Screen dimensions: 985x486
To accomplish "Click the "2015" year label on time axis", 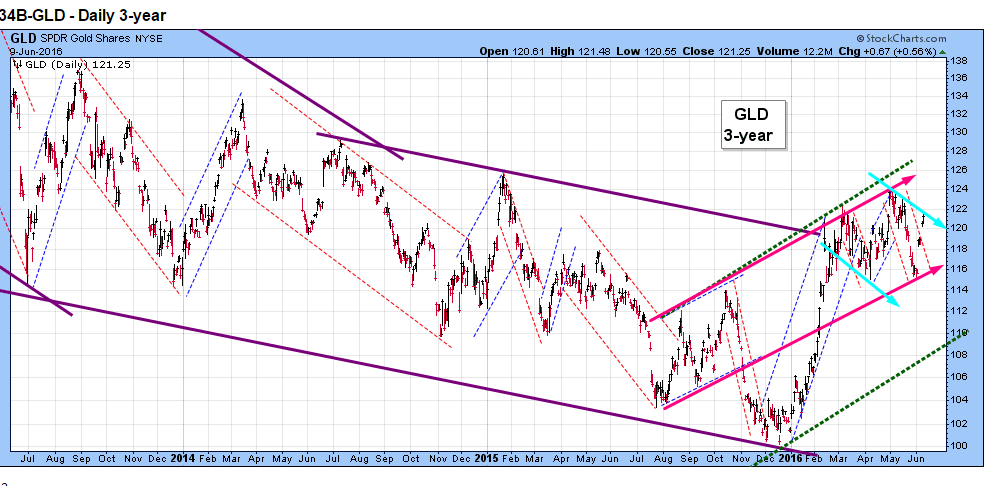I will (487, 459).
